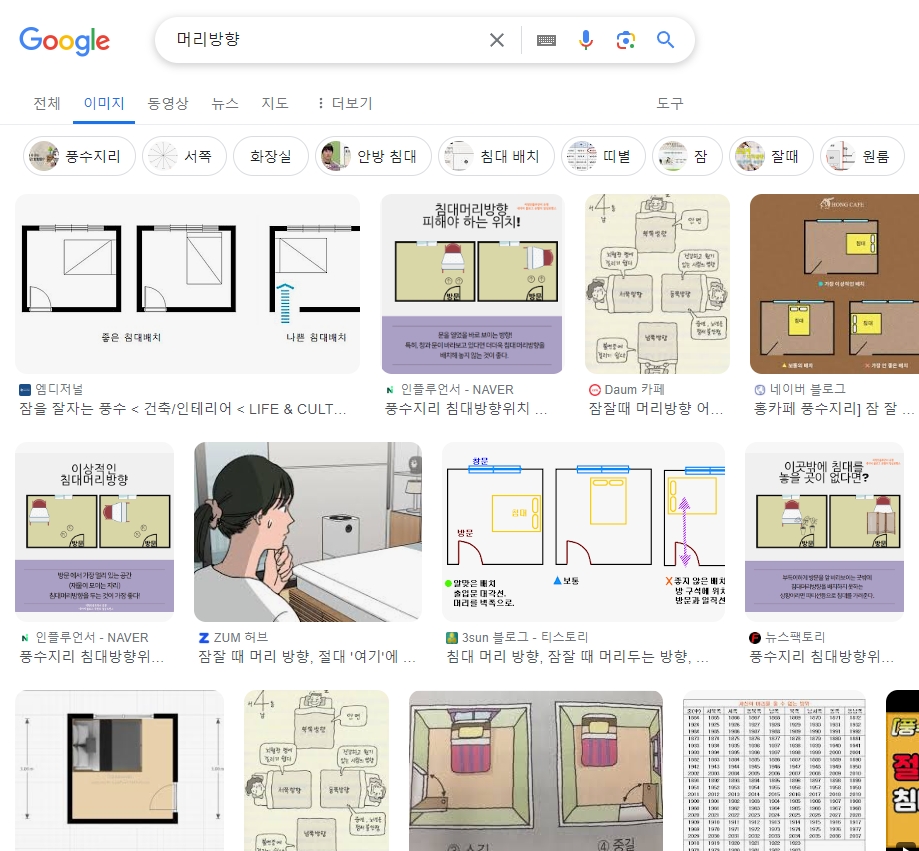Screen dimensions: 919x851
Task: Toggle the 침대 배치 filter chip
Action: coord(496,156)
